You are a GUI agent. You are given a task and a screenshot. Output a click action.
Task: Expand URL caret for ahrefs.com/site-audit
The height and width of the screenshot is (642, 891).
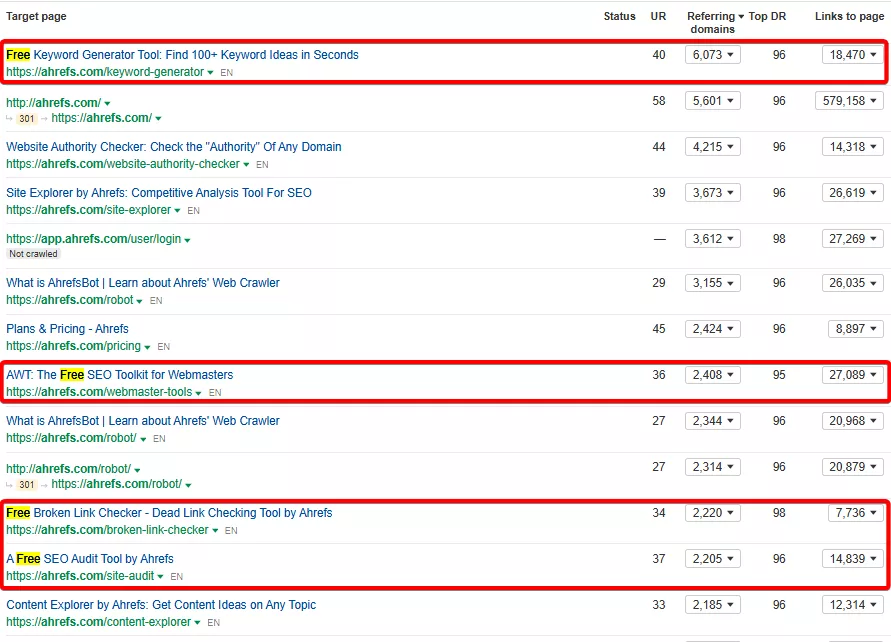[x=160, y=577]
